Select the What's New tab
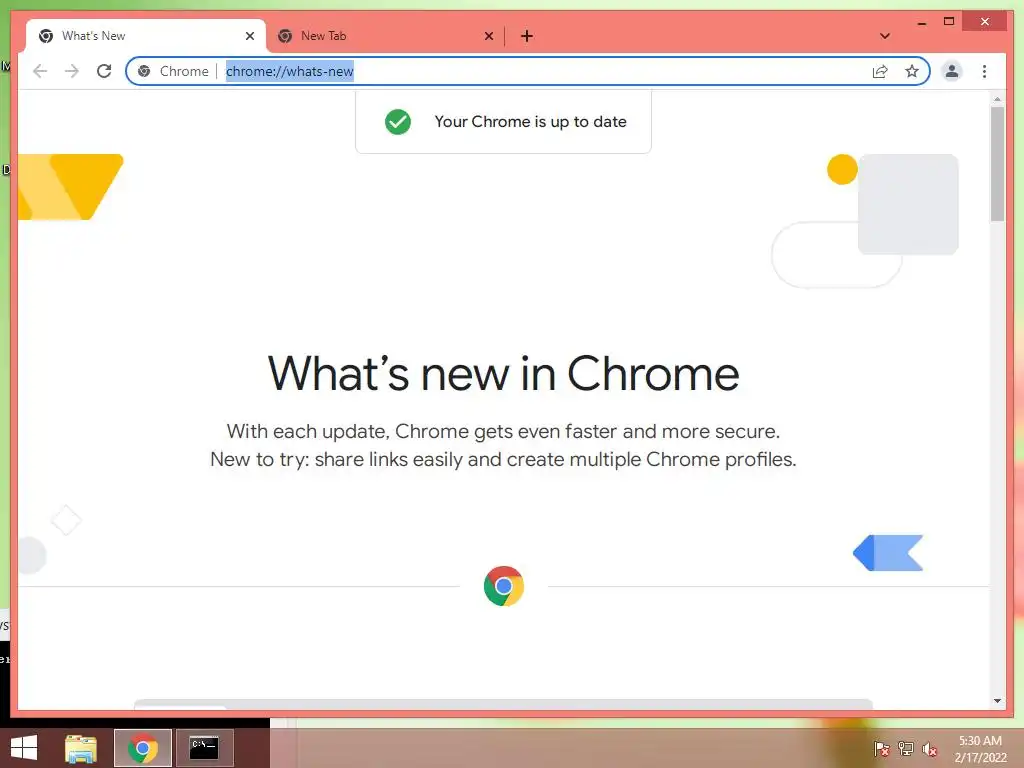The image size is (1024, 768). [146, 36]
